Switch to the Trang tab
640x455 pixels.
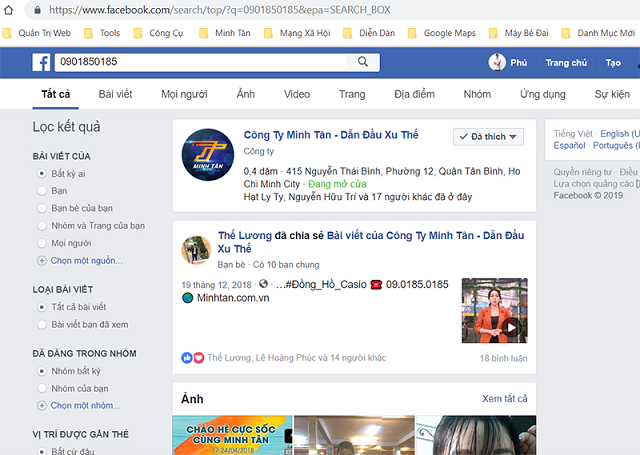pos(352,94)
